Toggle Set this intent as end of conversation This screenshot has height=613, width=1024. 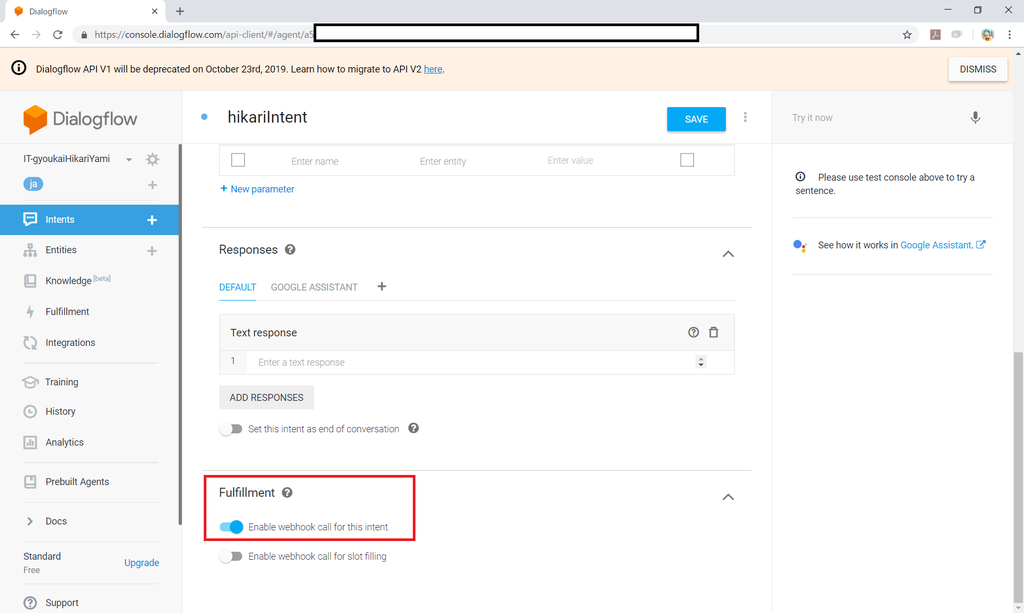pos(231,429)
